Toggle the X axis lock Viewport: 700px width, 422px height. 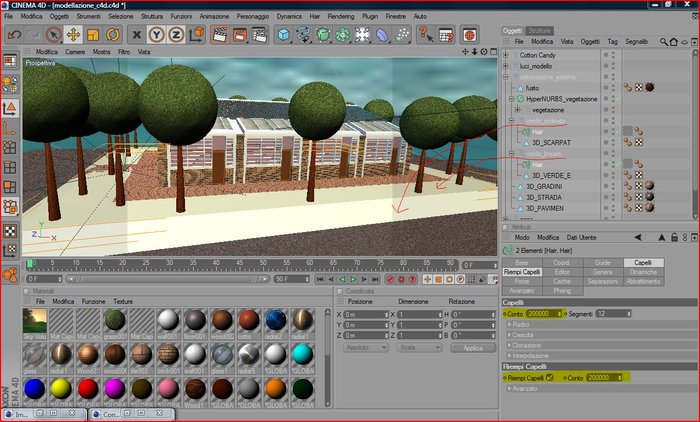(x=137, y=35)
